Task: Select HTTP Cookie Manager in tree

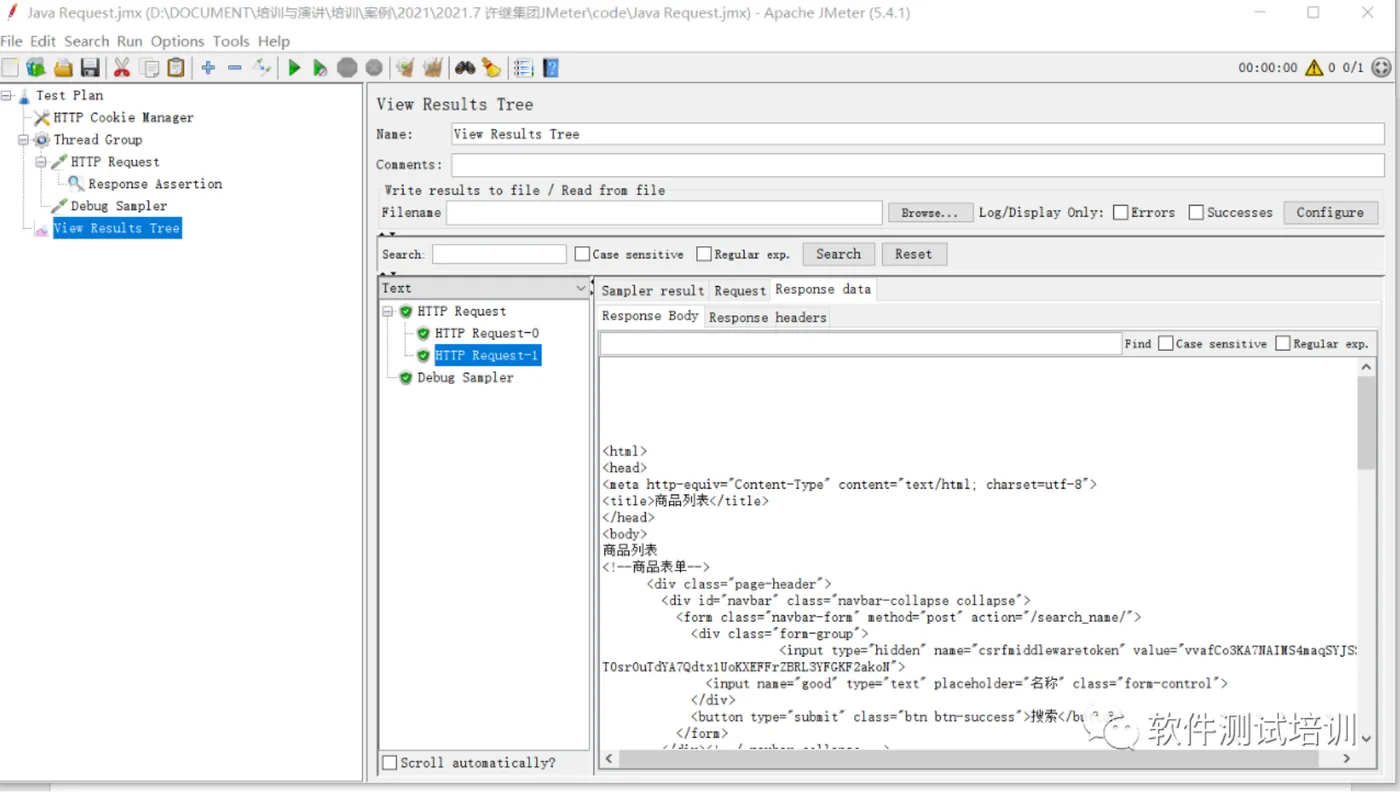Action: 124,118
